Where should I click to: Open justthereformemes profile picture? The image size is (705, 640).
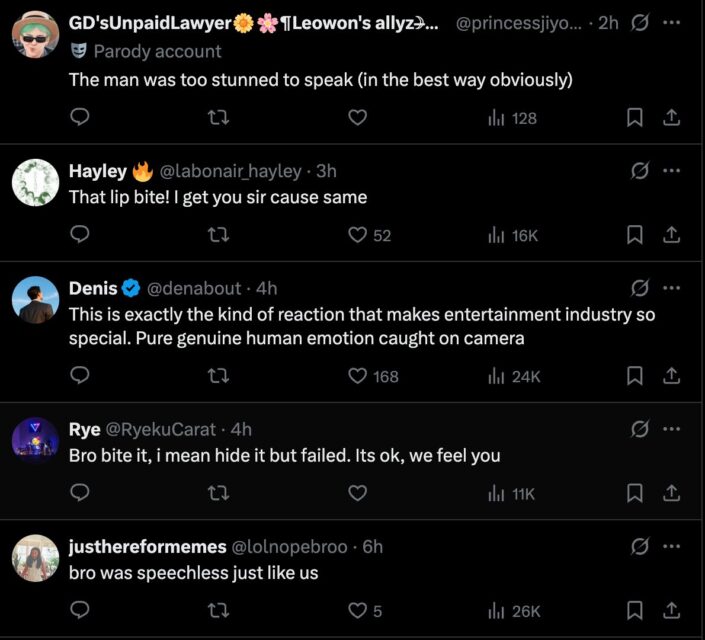click(x=36, y=558)
